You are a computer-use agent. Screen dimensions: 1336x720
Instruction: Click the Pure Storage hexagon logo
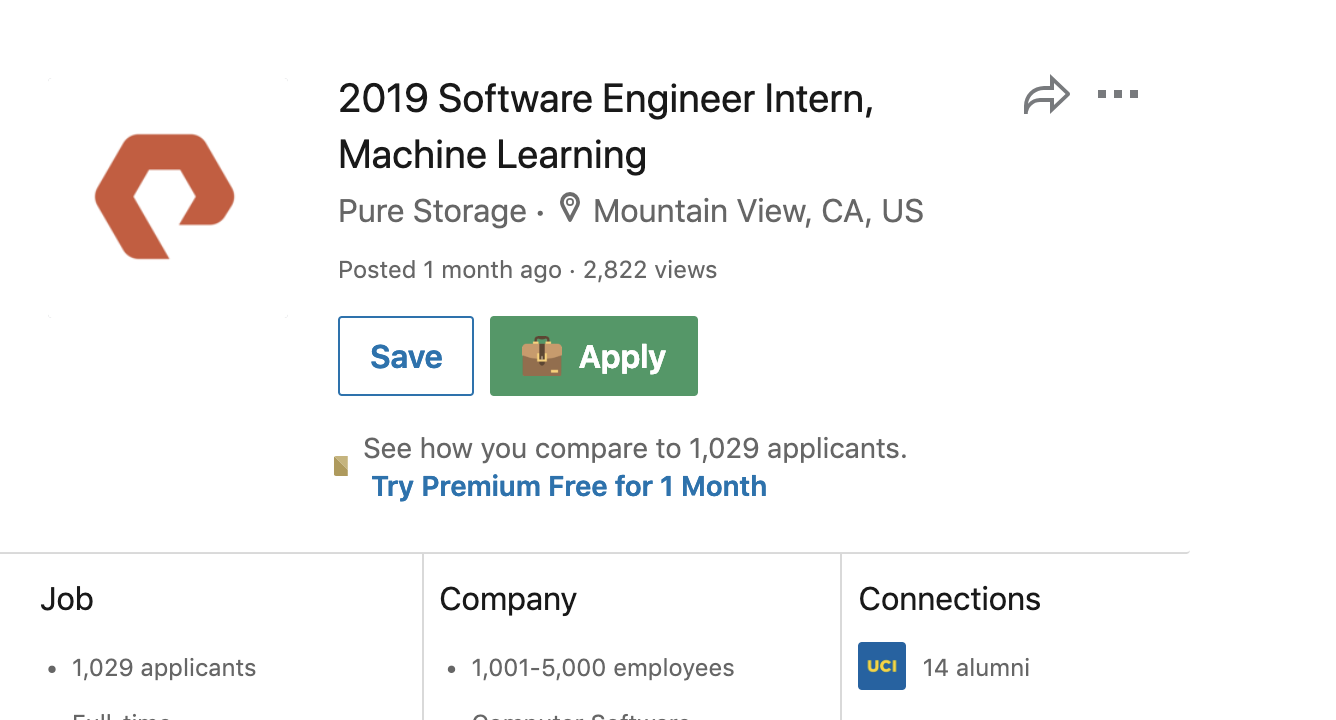(x=165, y=196)
